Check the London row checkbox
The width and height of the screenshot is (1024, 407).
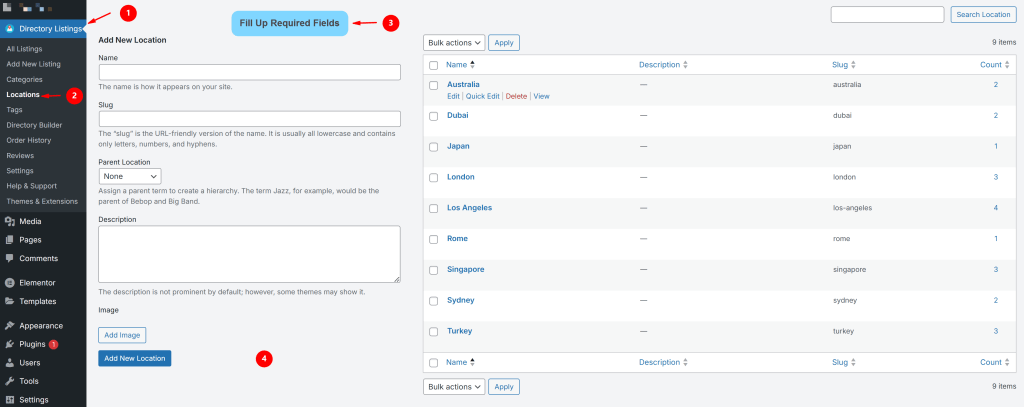(x=434, y=178)
